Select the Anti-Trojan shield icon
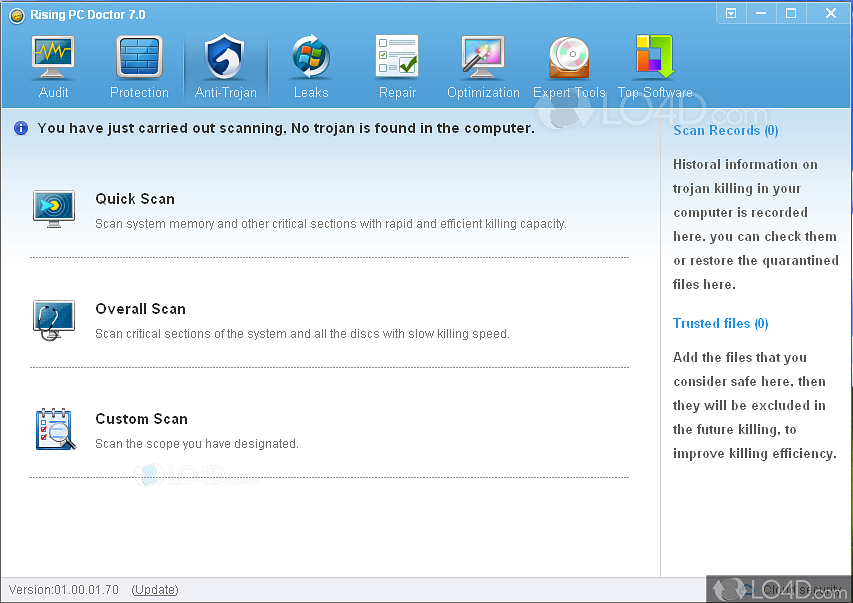Screen dimensions: 853x603 point(225,56)
